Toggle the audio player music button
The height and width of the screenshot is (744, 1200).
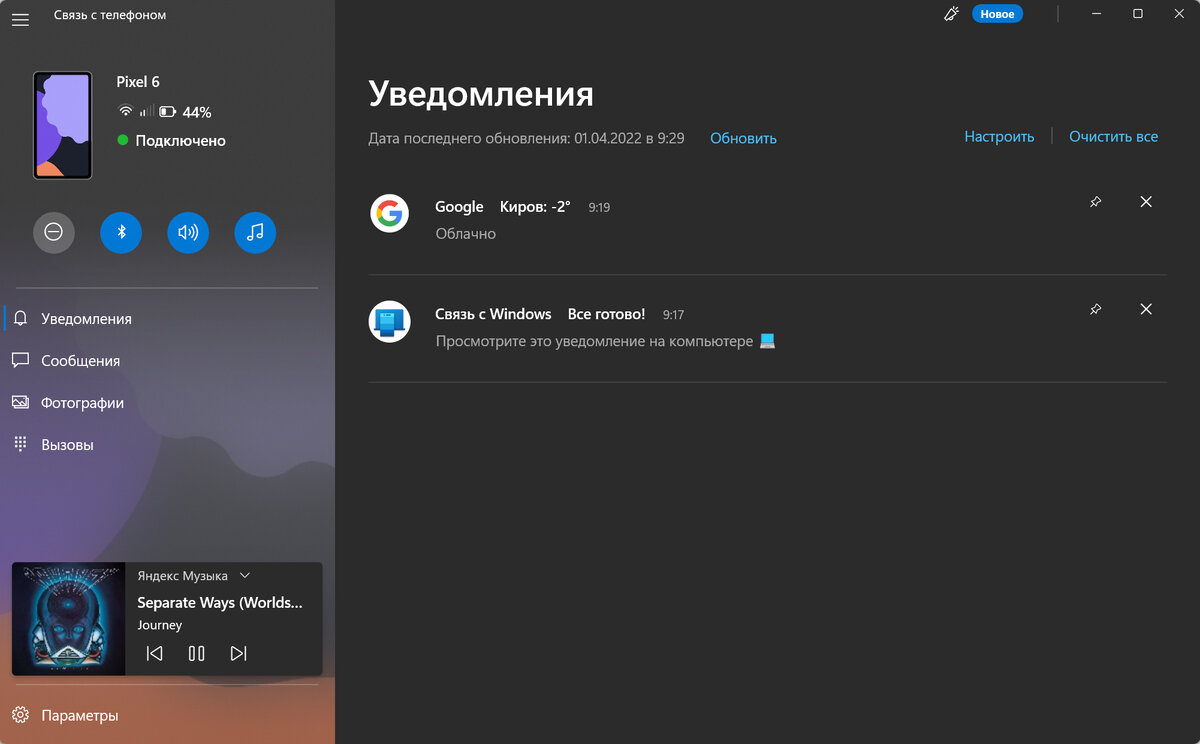click(255, 232)
